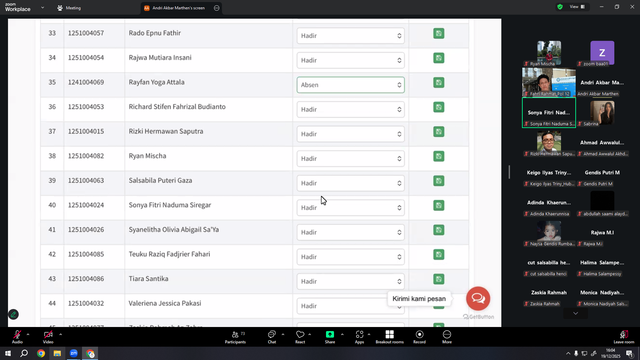The image size is (640, 360).
Task: Open Zoom app in Windows taskbar
Action: click(x=73, y=353)
